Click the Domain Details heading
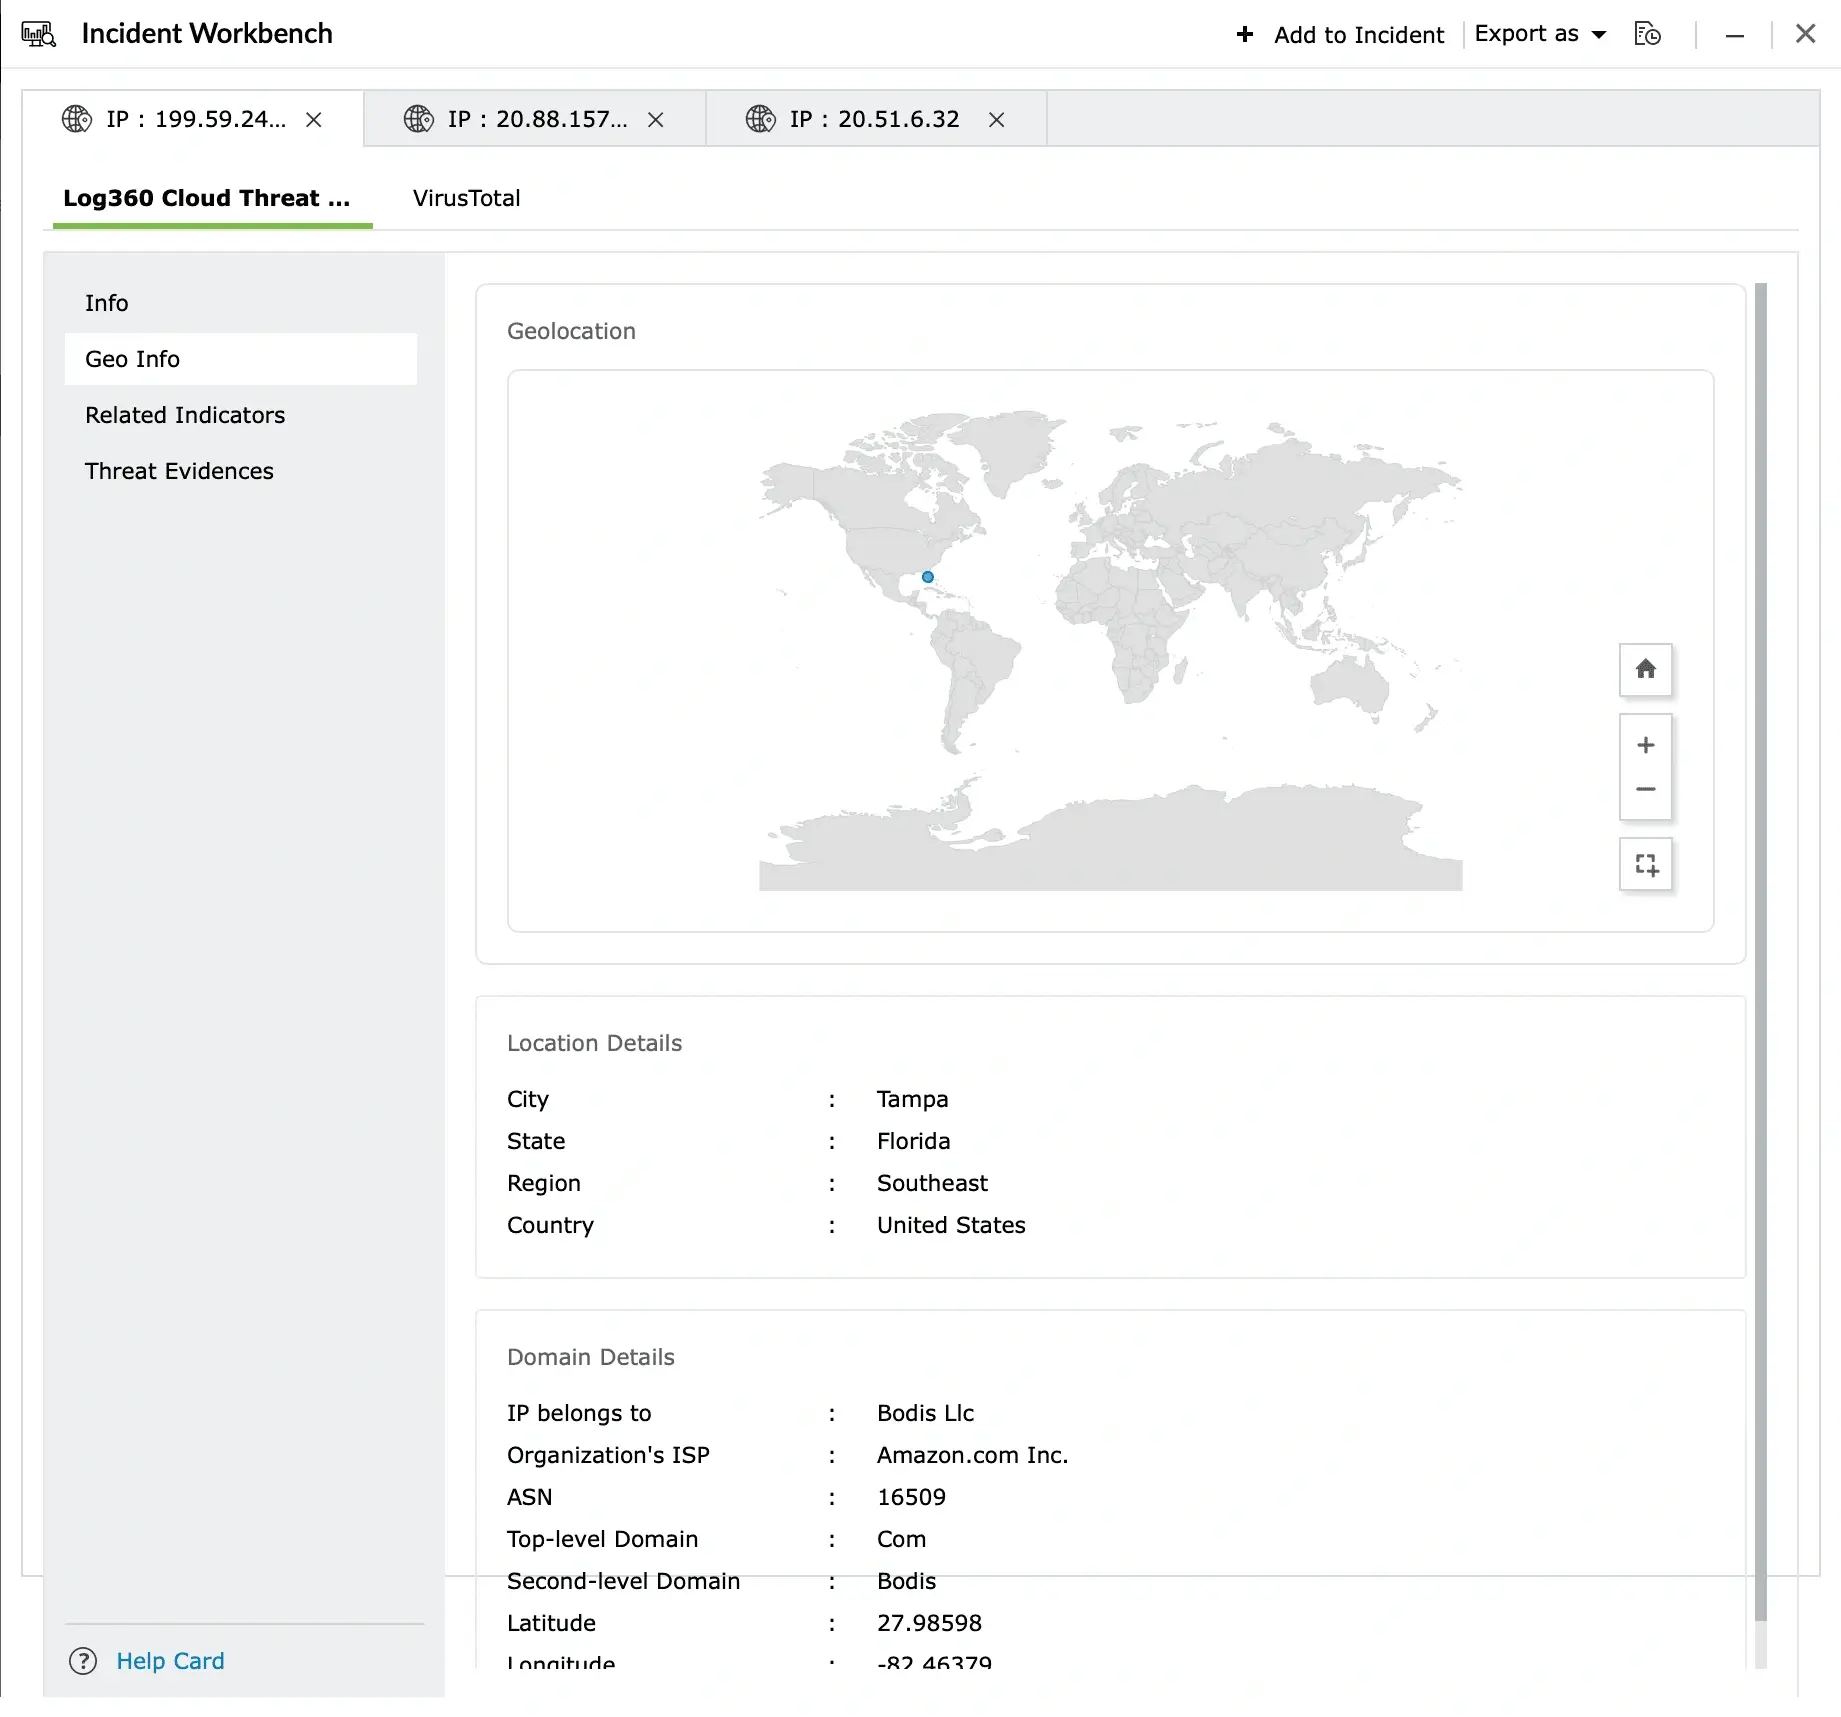Image resolution: width=1841 pixels, height=1717 pixels. tap(590, 1357)
